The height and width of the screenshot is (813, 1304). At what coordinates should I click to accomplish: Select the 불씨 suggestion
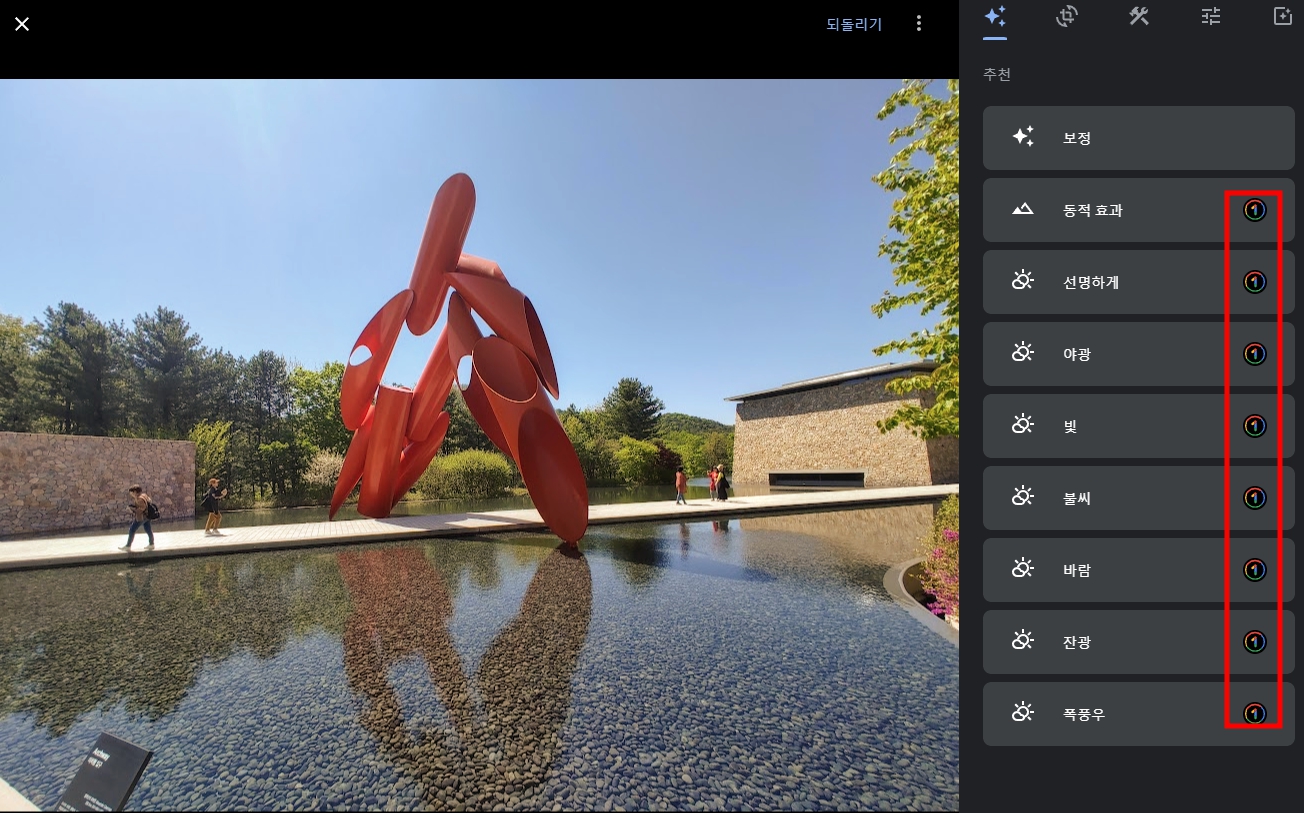point(1139,498)
